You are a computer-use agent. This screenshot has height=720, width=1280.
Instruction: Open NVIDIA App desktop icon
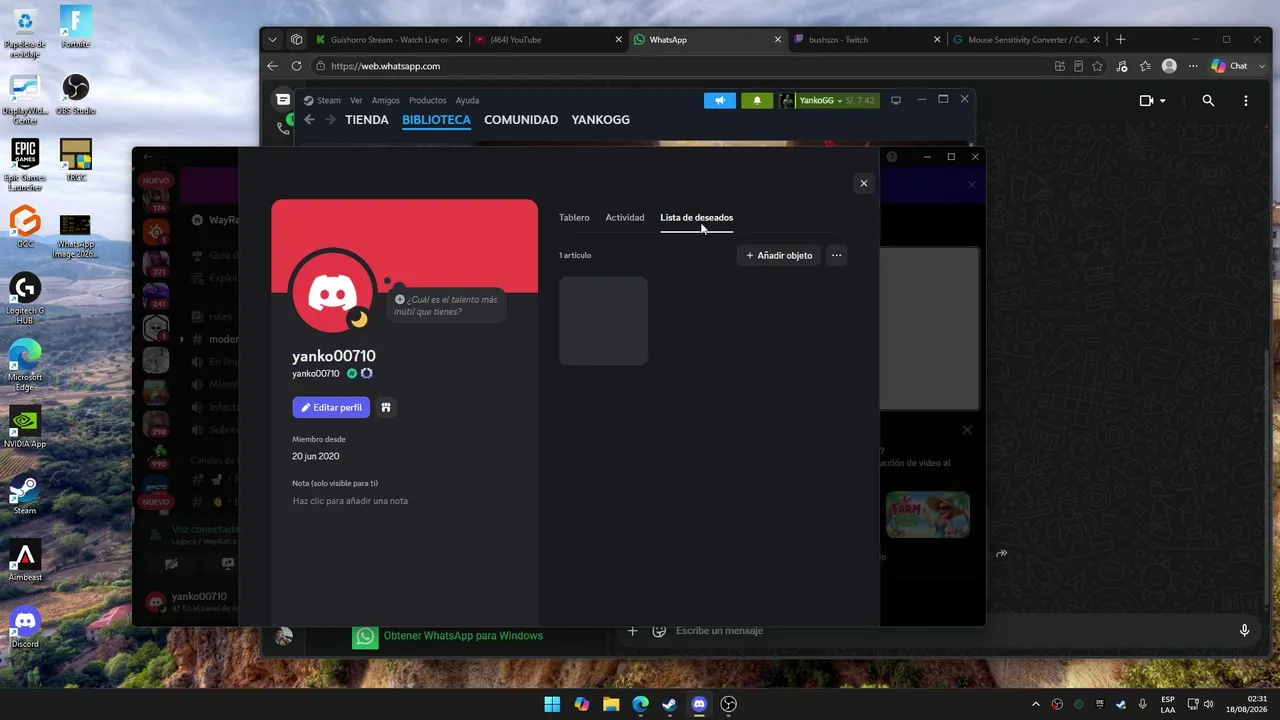(25, 427)
